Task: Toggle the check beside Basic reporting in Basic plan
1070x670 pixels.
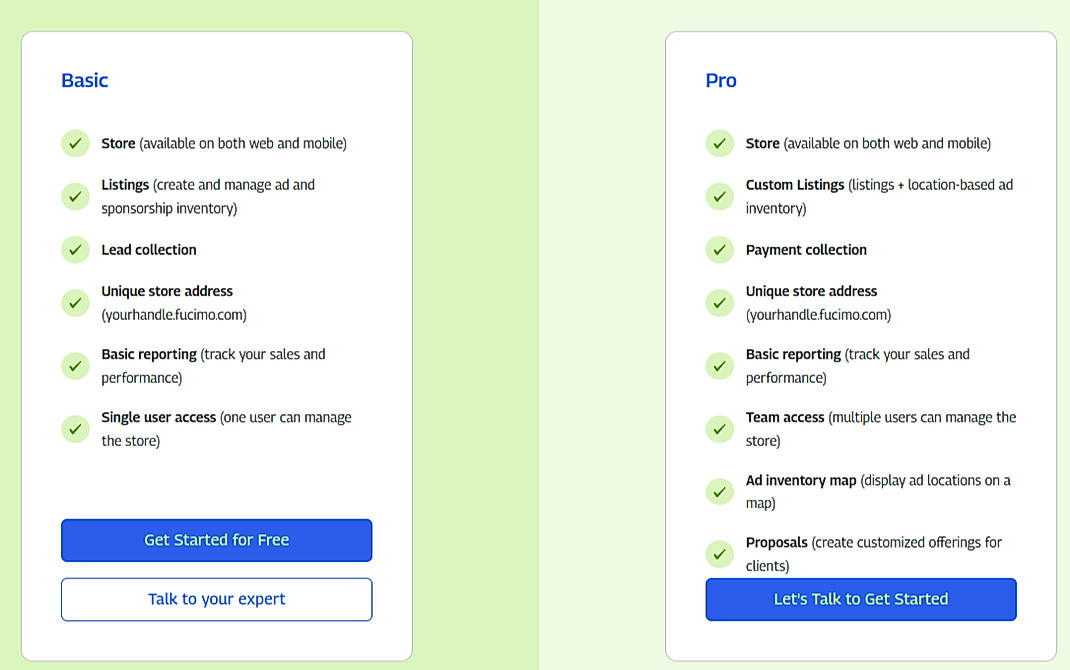Action: tap(75, 365)
